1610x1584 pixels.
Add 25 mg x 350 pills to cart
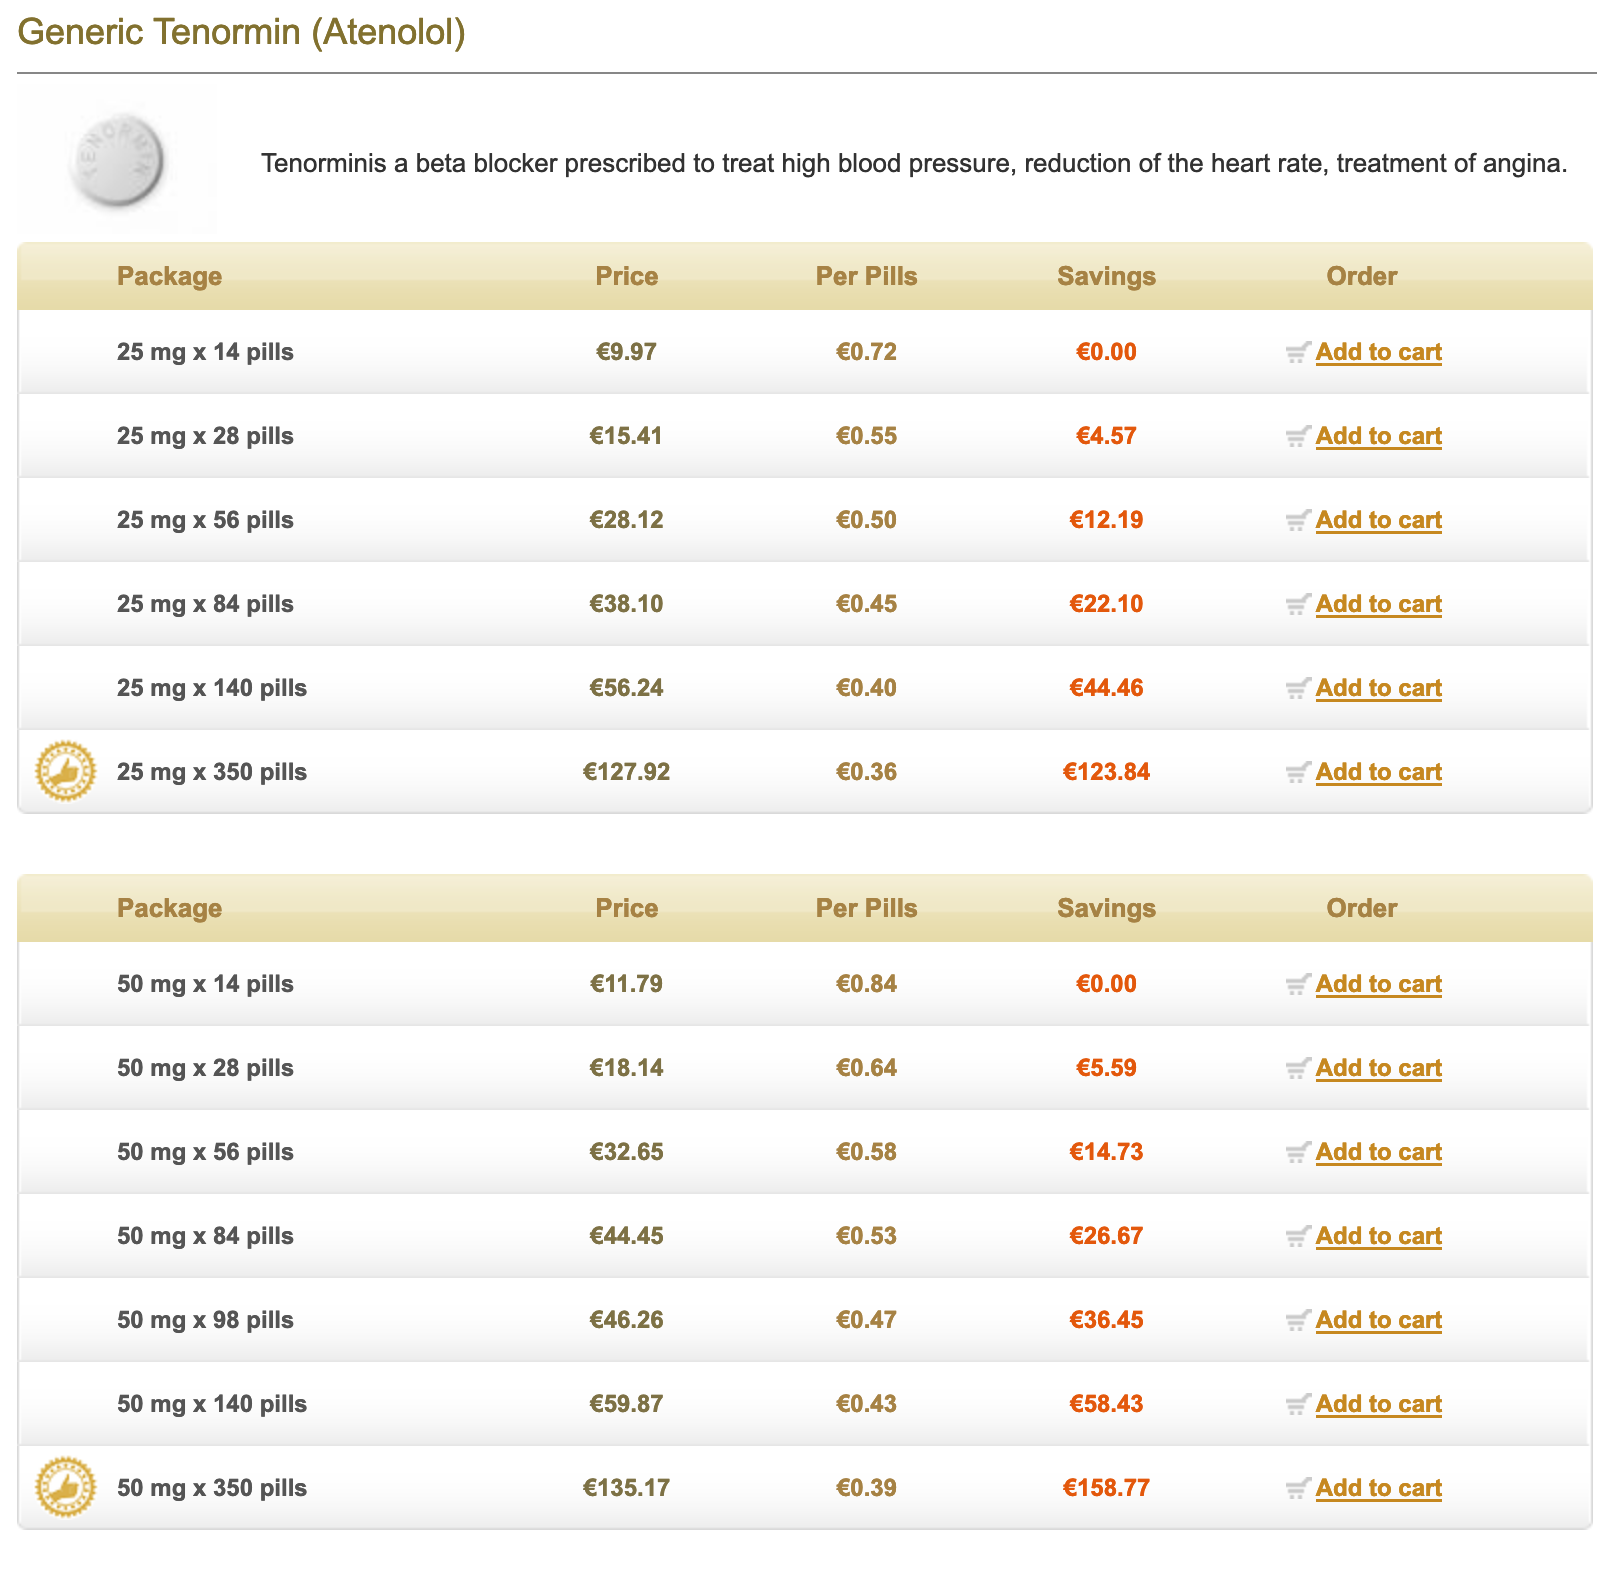click(x=1378, y=772)
